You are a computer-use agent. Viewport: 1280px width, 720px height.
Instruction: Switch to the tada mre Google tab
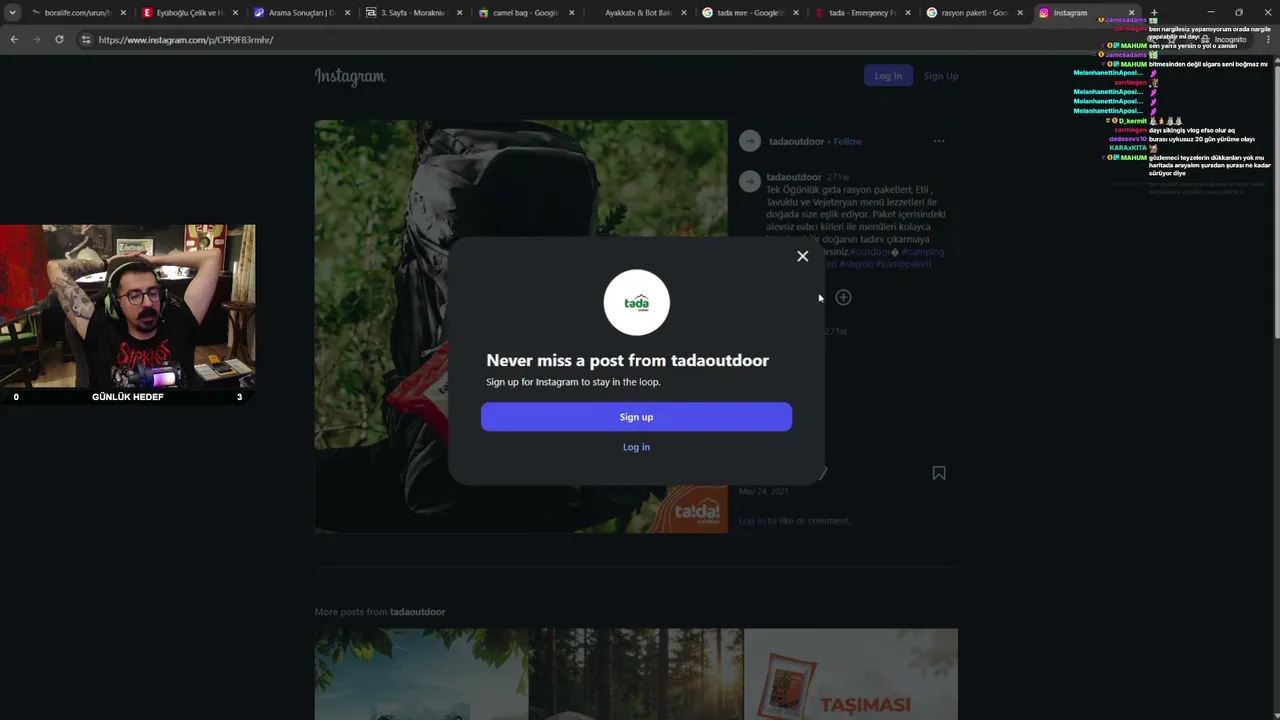pyautogui.click(x=749, y=13)
